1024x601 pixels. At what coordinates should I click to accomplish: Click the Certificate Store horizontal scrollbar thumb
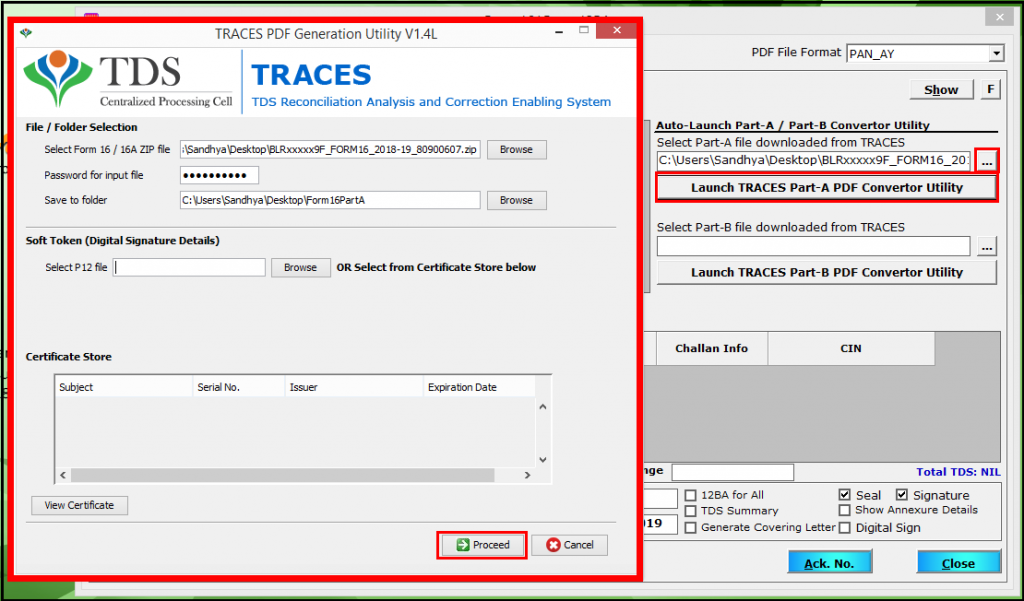coord(283,475)
